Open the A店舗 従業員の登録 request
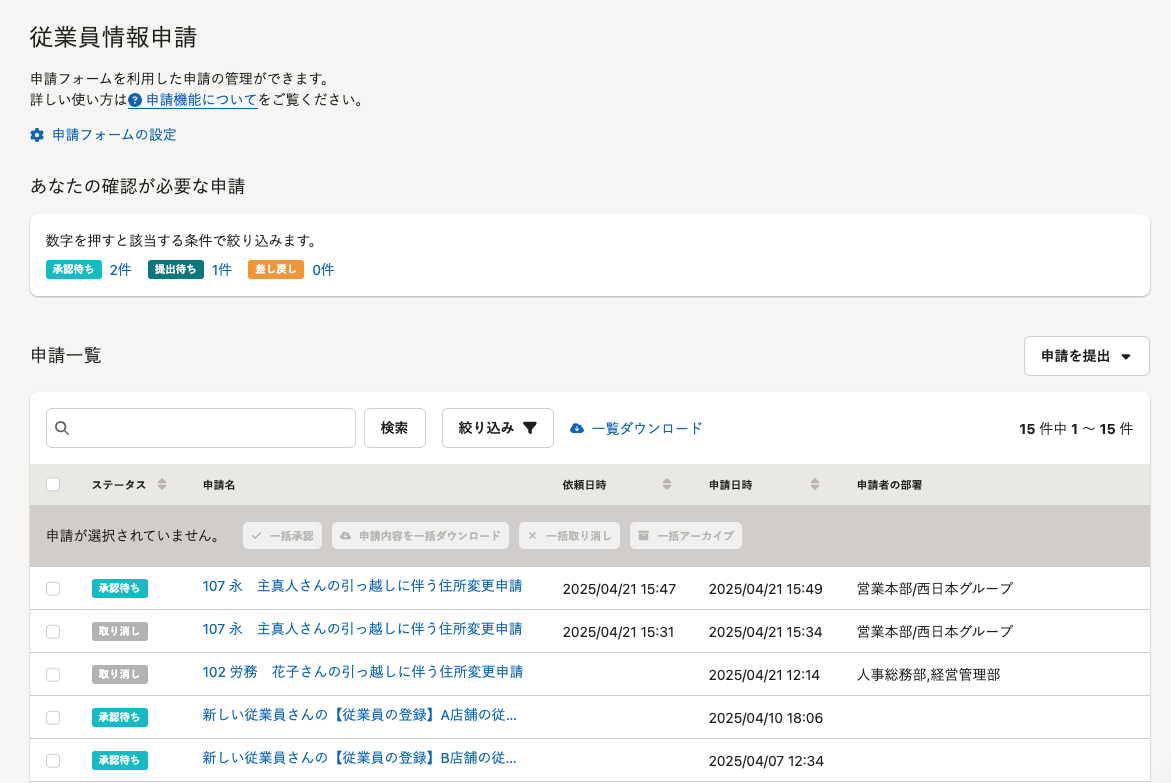The height and width of the screenshot is (783, 1171). [x=359, y=715]
